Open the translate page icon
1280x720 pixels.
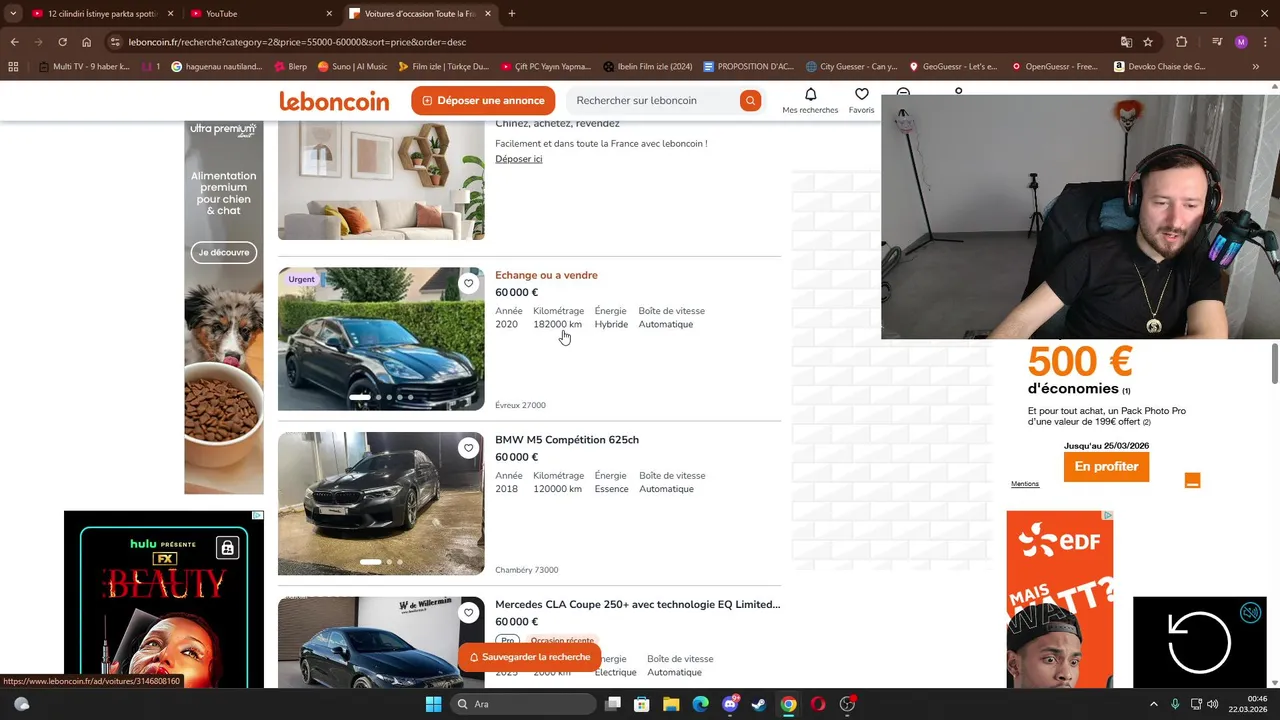pyautogui.click(x=1126, y=42)
